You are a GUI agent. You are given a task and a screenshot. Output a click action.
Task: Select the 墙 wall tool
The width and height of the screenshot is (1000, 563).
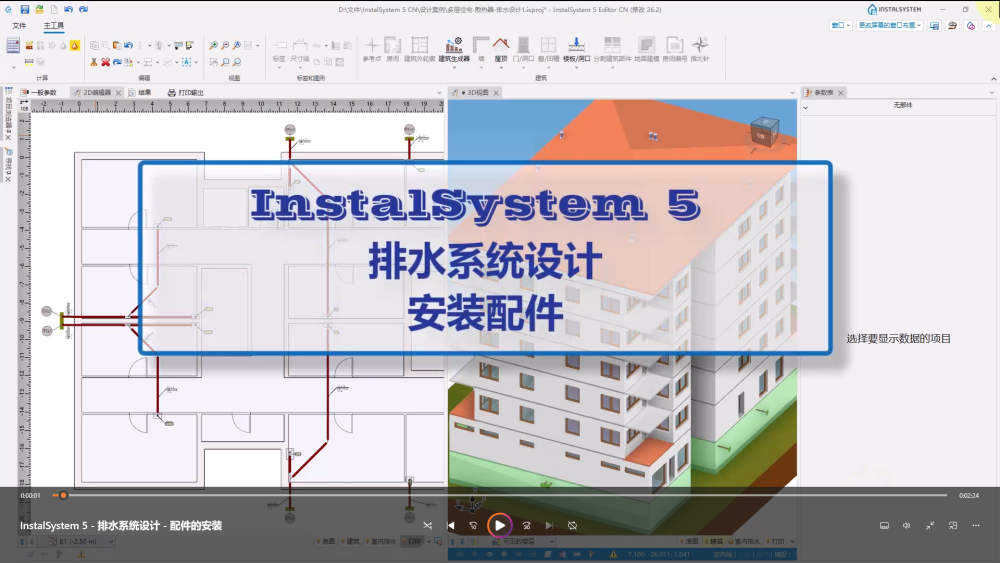tap(481, 50)
